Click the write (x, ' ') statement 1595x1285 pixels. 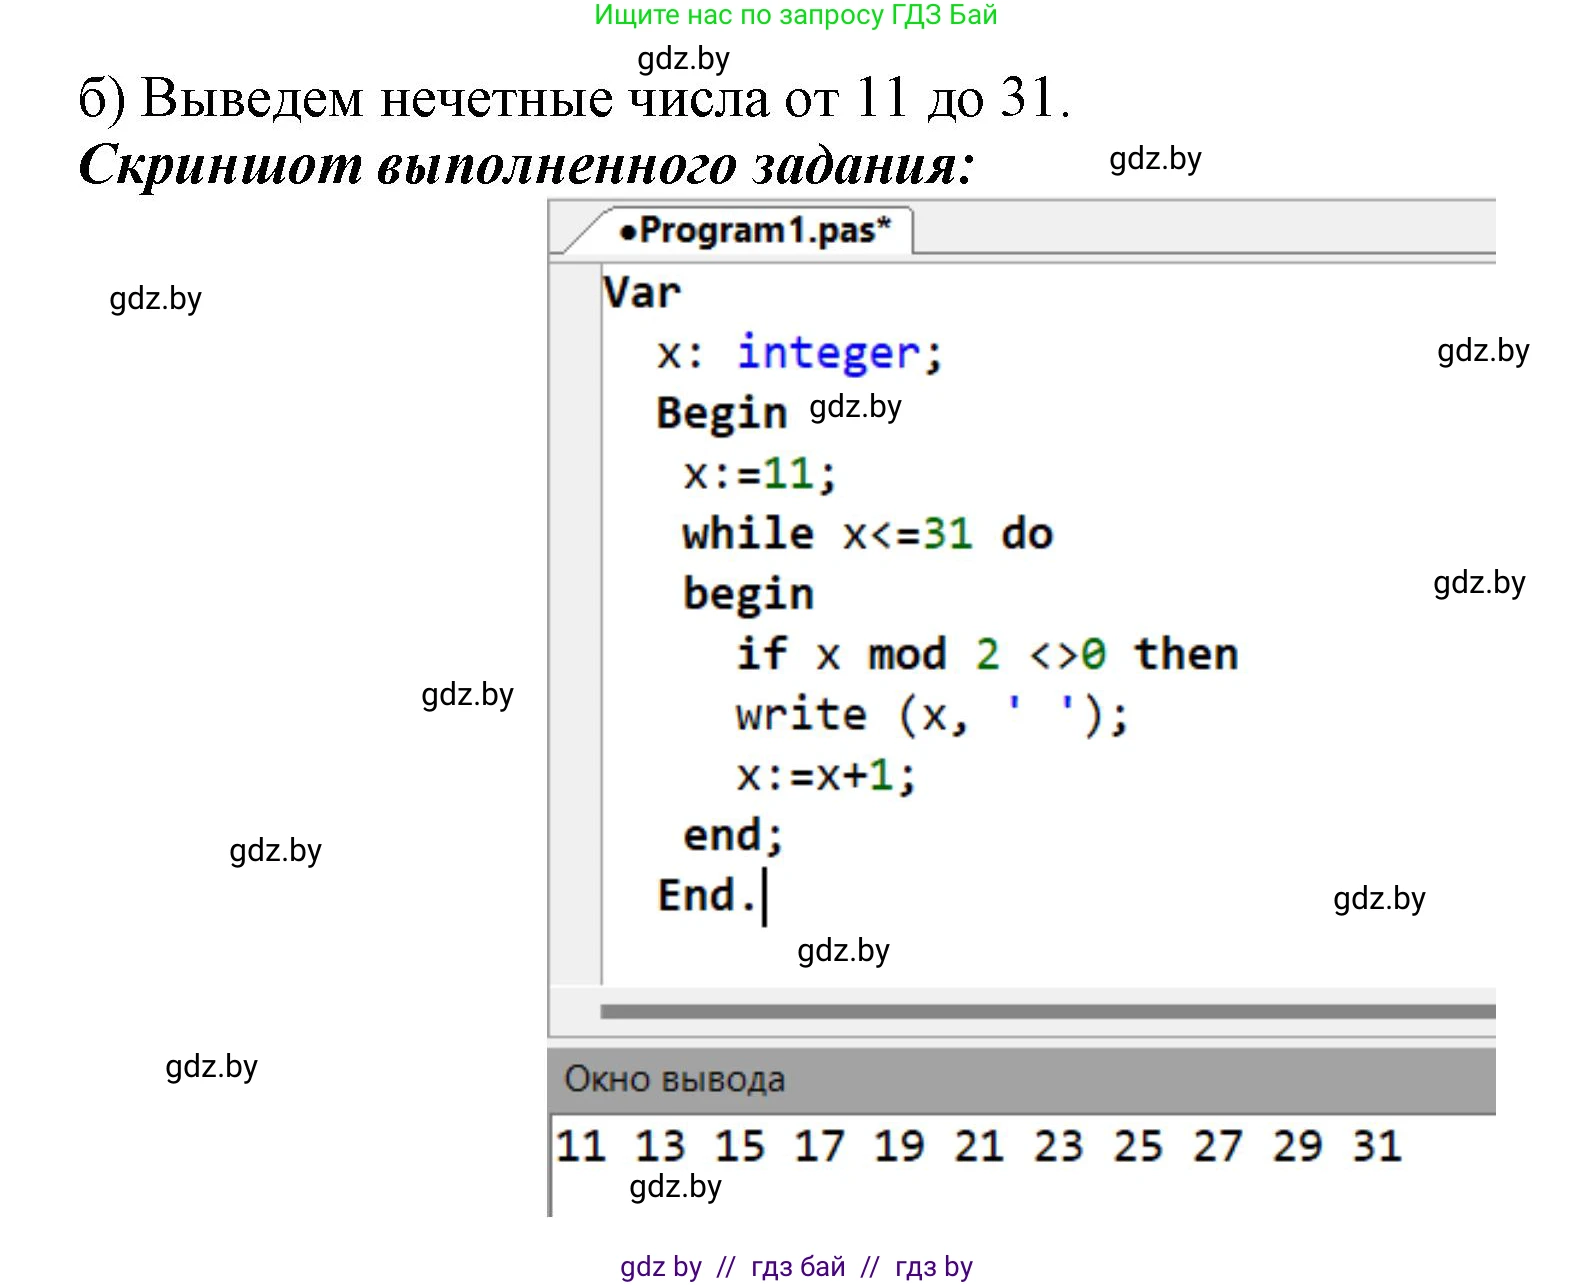click(x=931, y=715)
